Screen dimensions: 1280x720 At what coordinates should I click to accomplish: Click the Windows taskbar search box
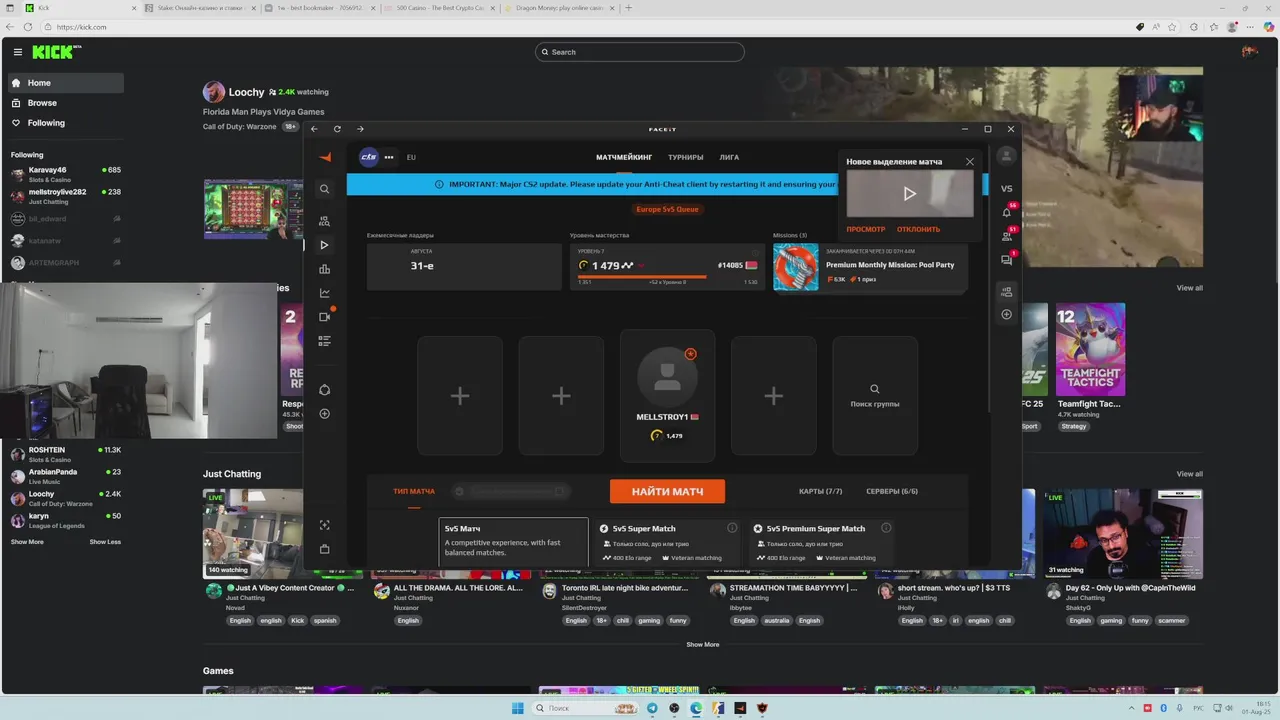pos(586,708)
